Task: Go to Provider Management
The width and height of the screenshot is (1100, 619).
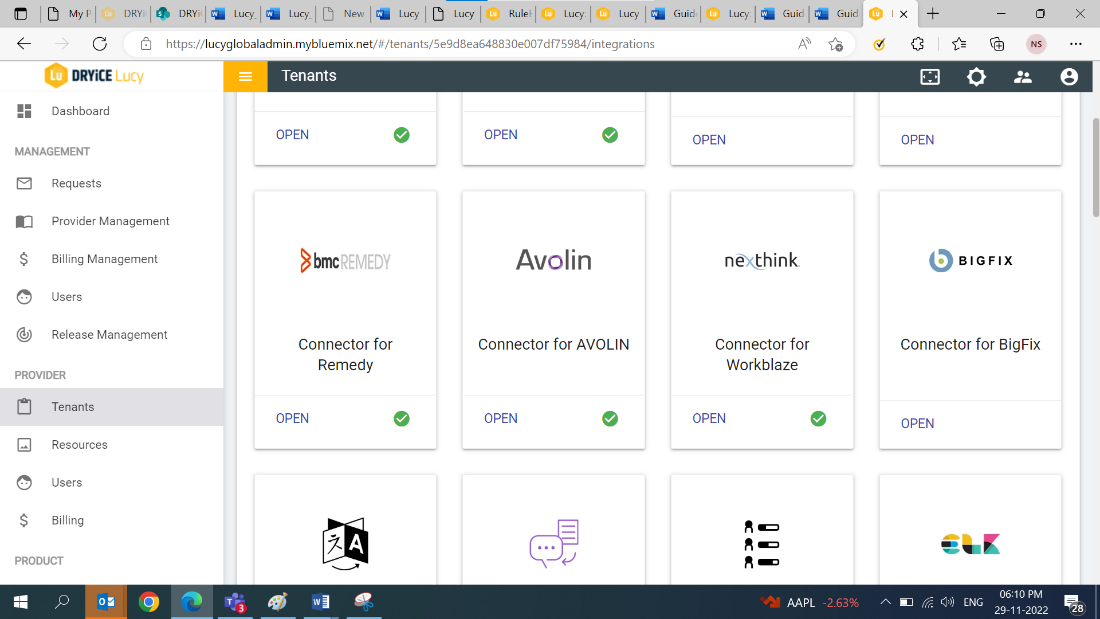Action: 112,221
